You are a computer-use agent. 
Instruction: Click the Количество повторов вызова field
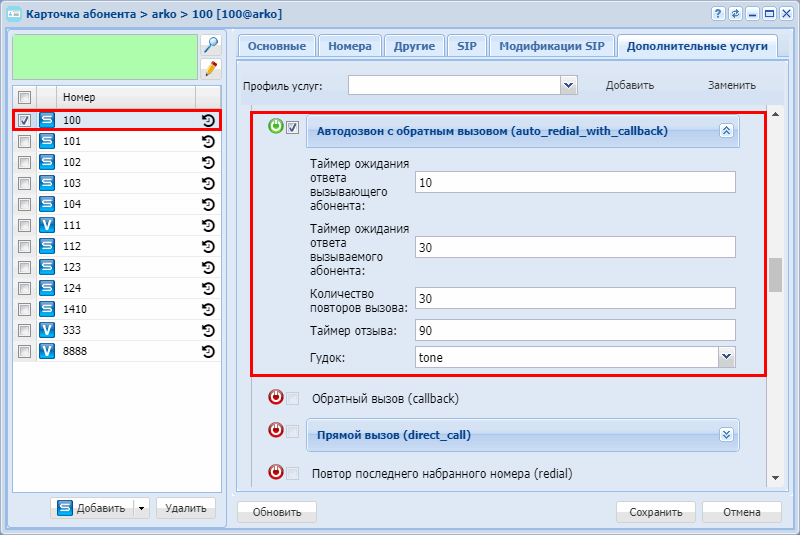(x=575, y=298)
